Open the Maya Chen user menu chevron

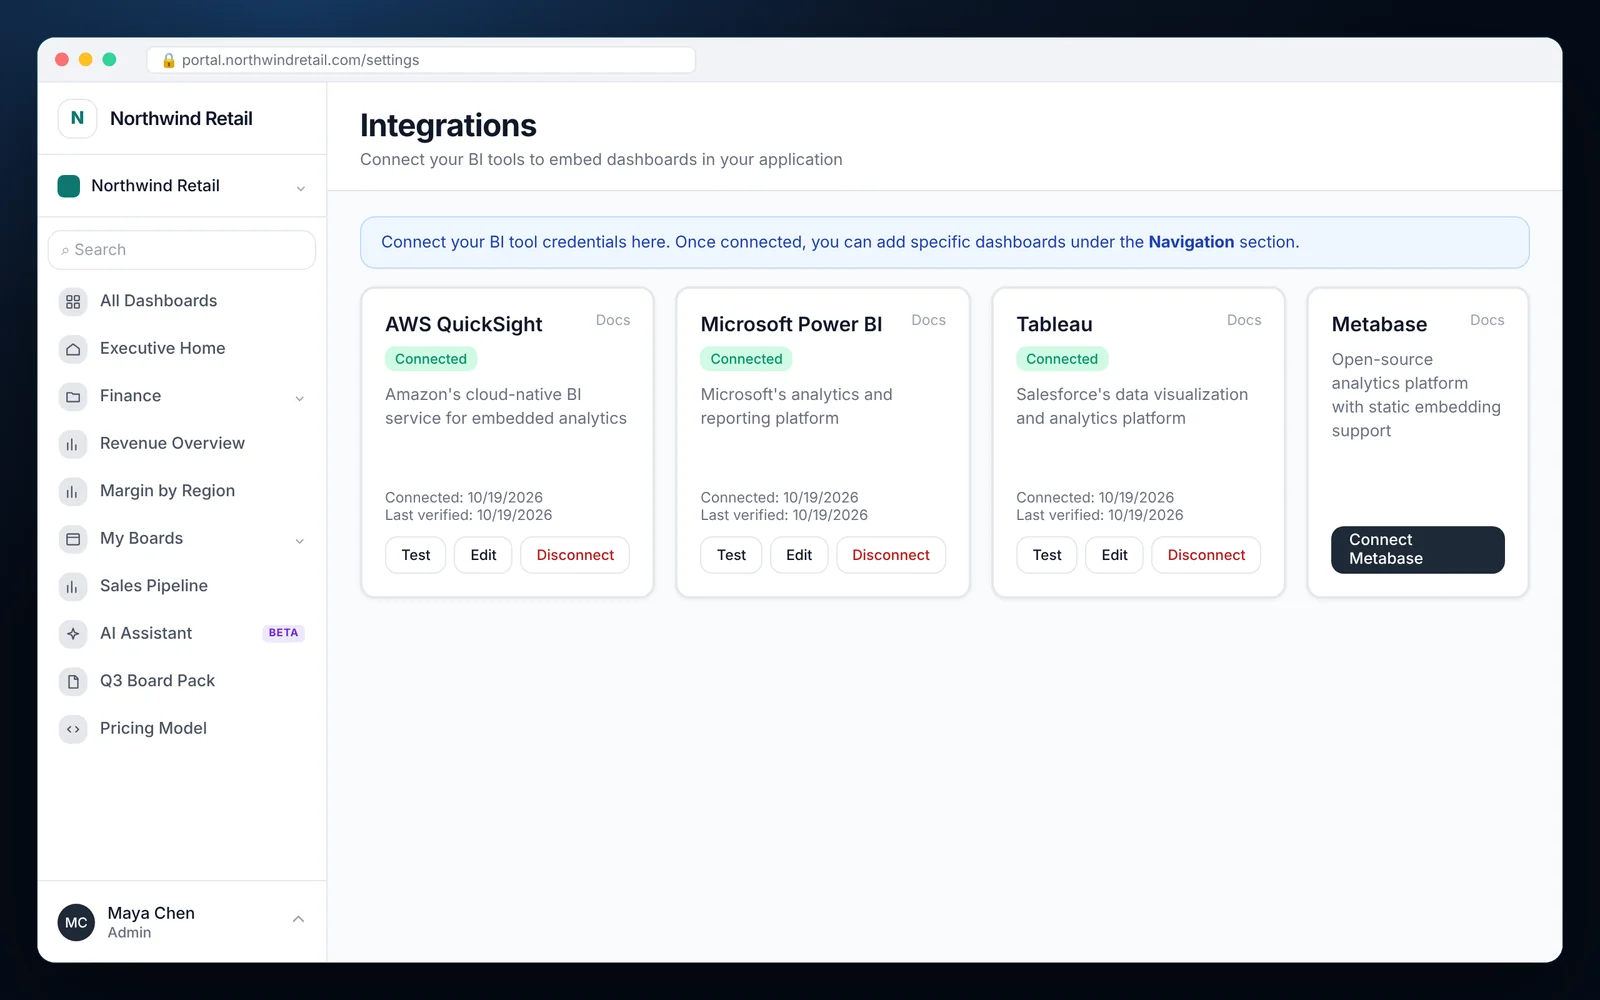(x=298, y=920)
